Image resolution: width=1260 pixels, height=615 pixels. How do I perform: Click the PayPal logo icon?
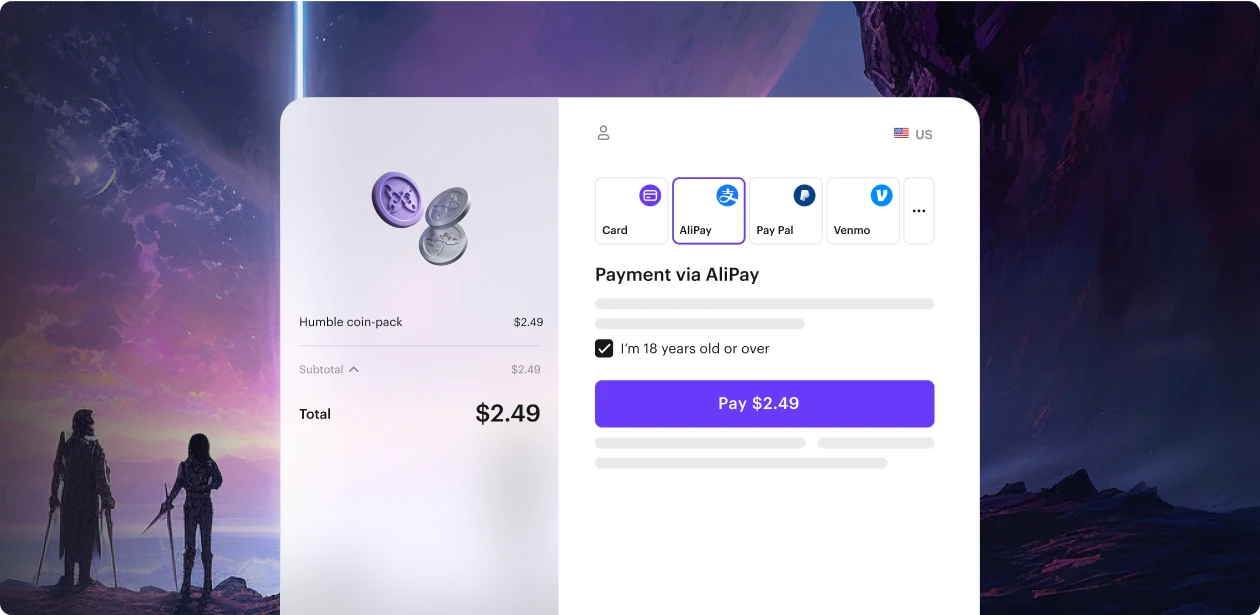804,196
